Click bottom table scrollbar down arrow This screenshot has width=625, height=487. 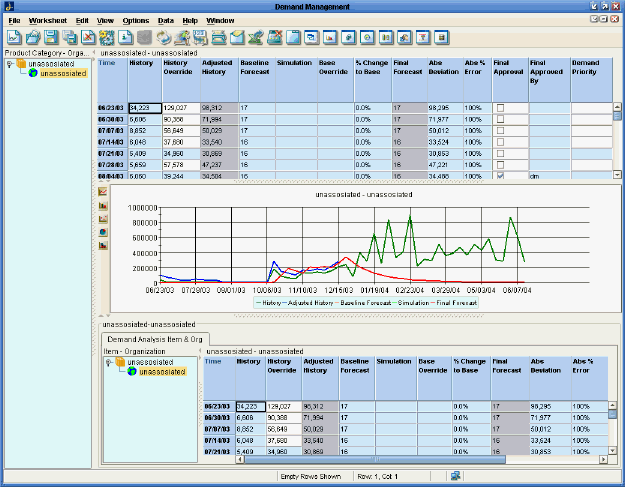point(613,450)
